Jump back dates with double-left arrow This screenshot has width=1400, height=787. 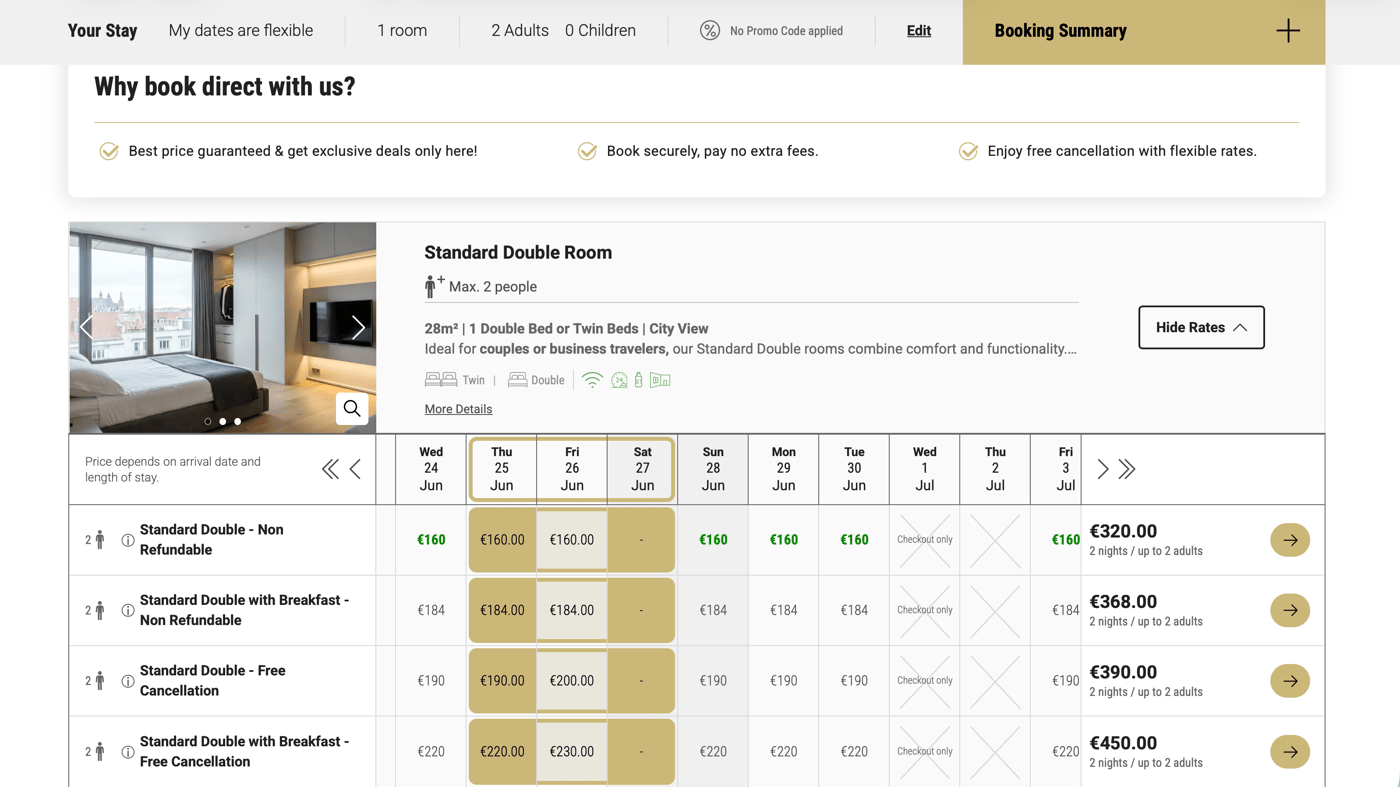330,469
